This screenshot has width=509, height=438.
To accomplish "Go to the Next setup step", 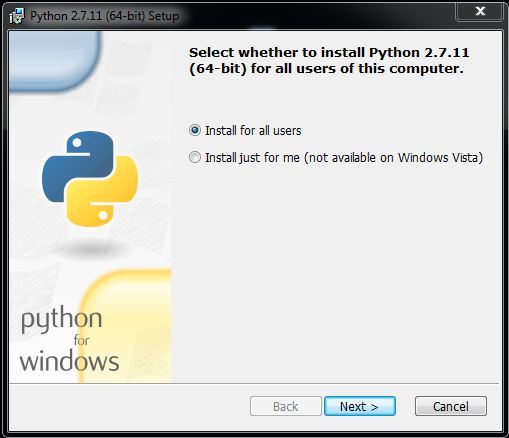I will click(x=360, y=406).
